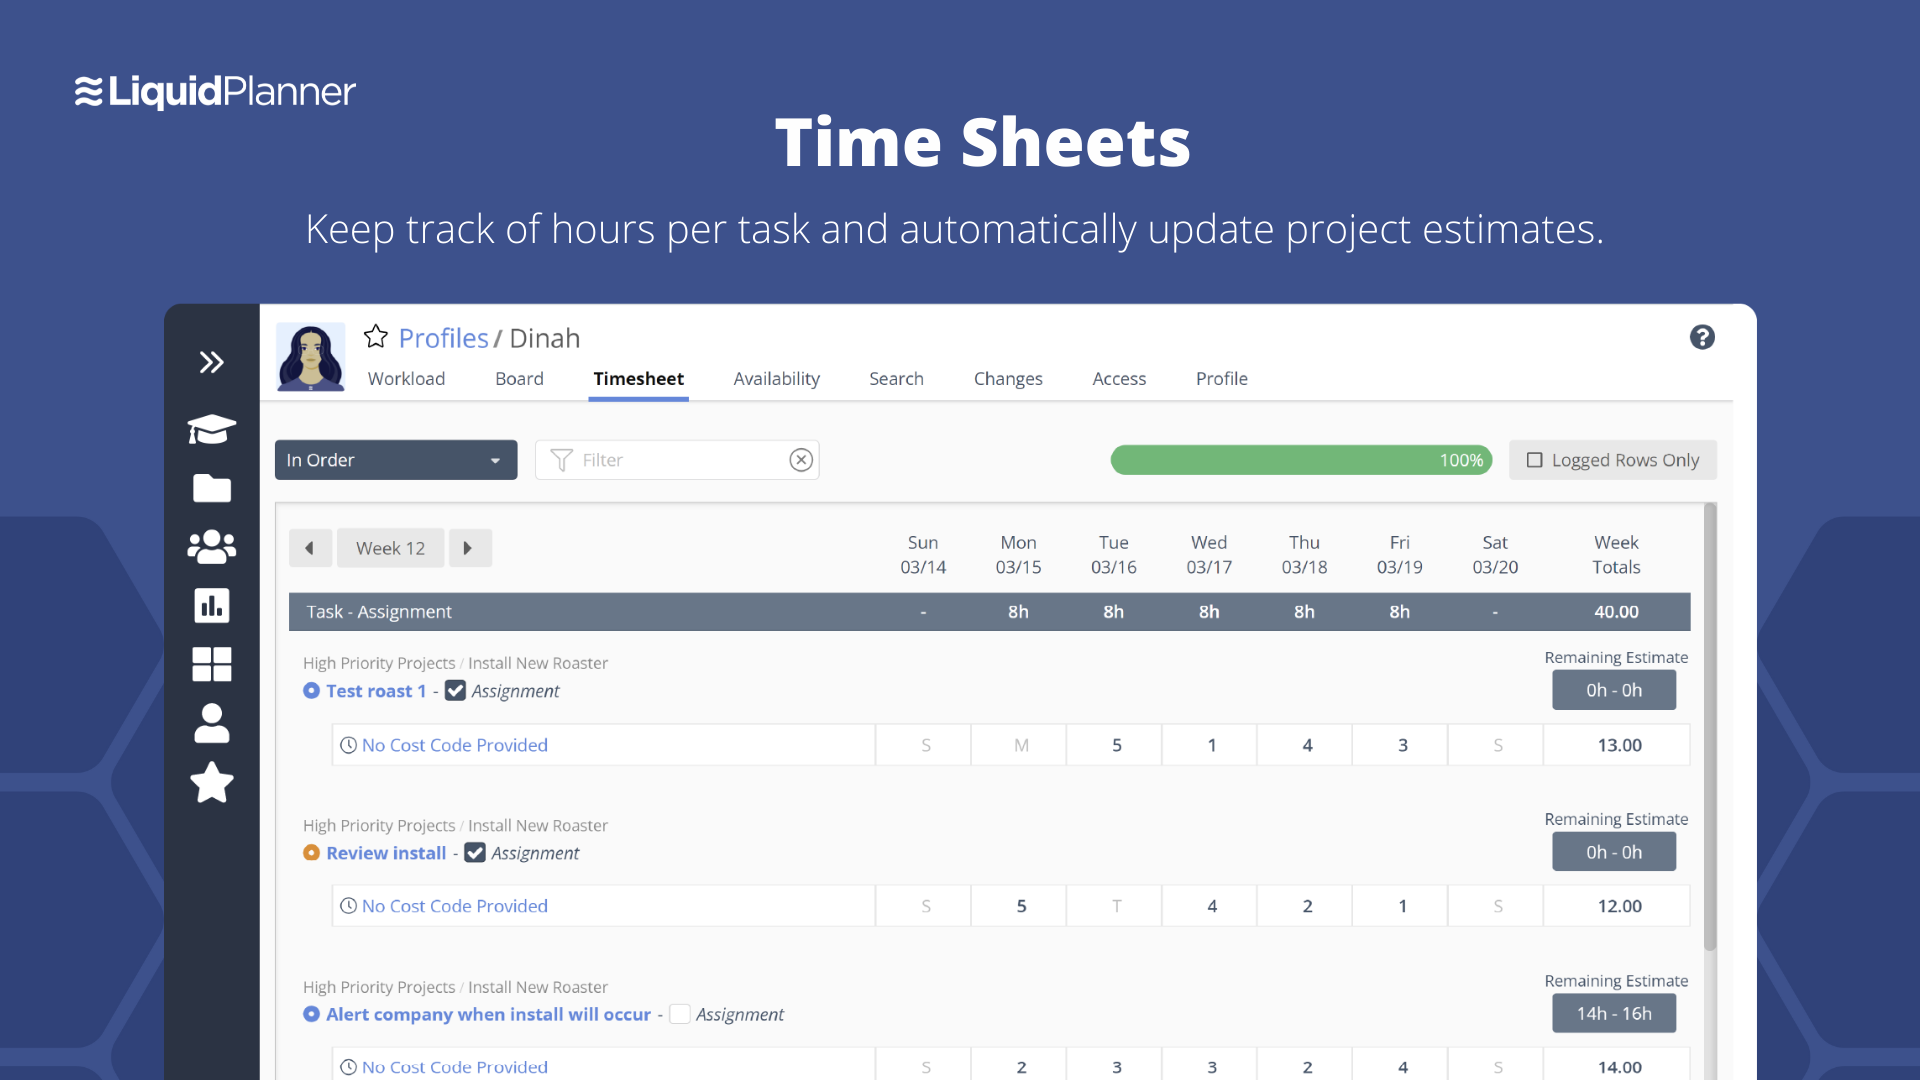Switch to the Workload tab
Image resolution: width=1920 pixels, height=1080 pixels.
pyautogui.click(x=405, y=378)
